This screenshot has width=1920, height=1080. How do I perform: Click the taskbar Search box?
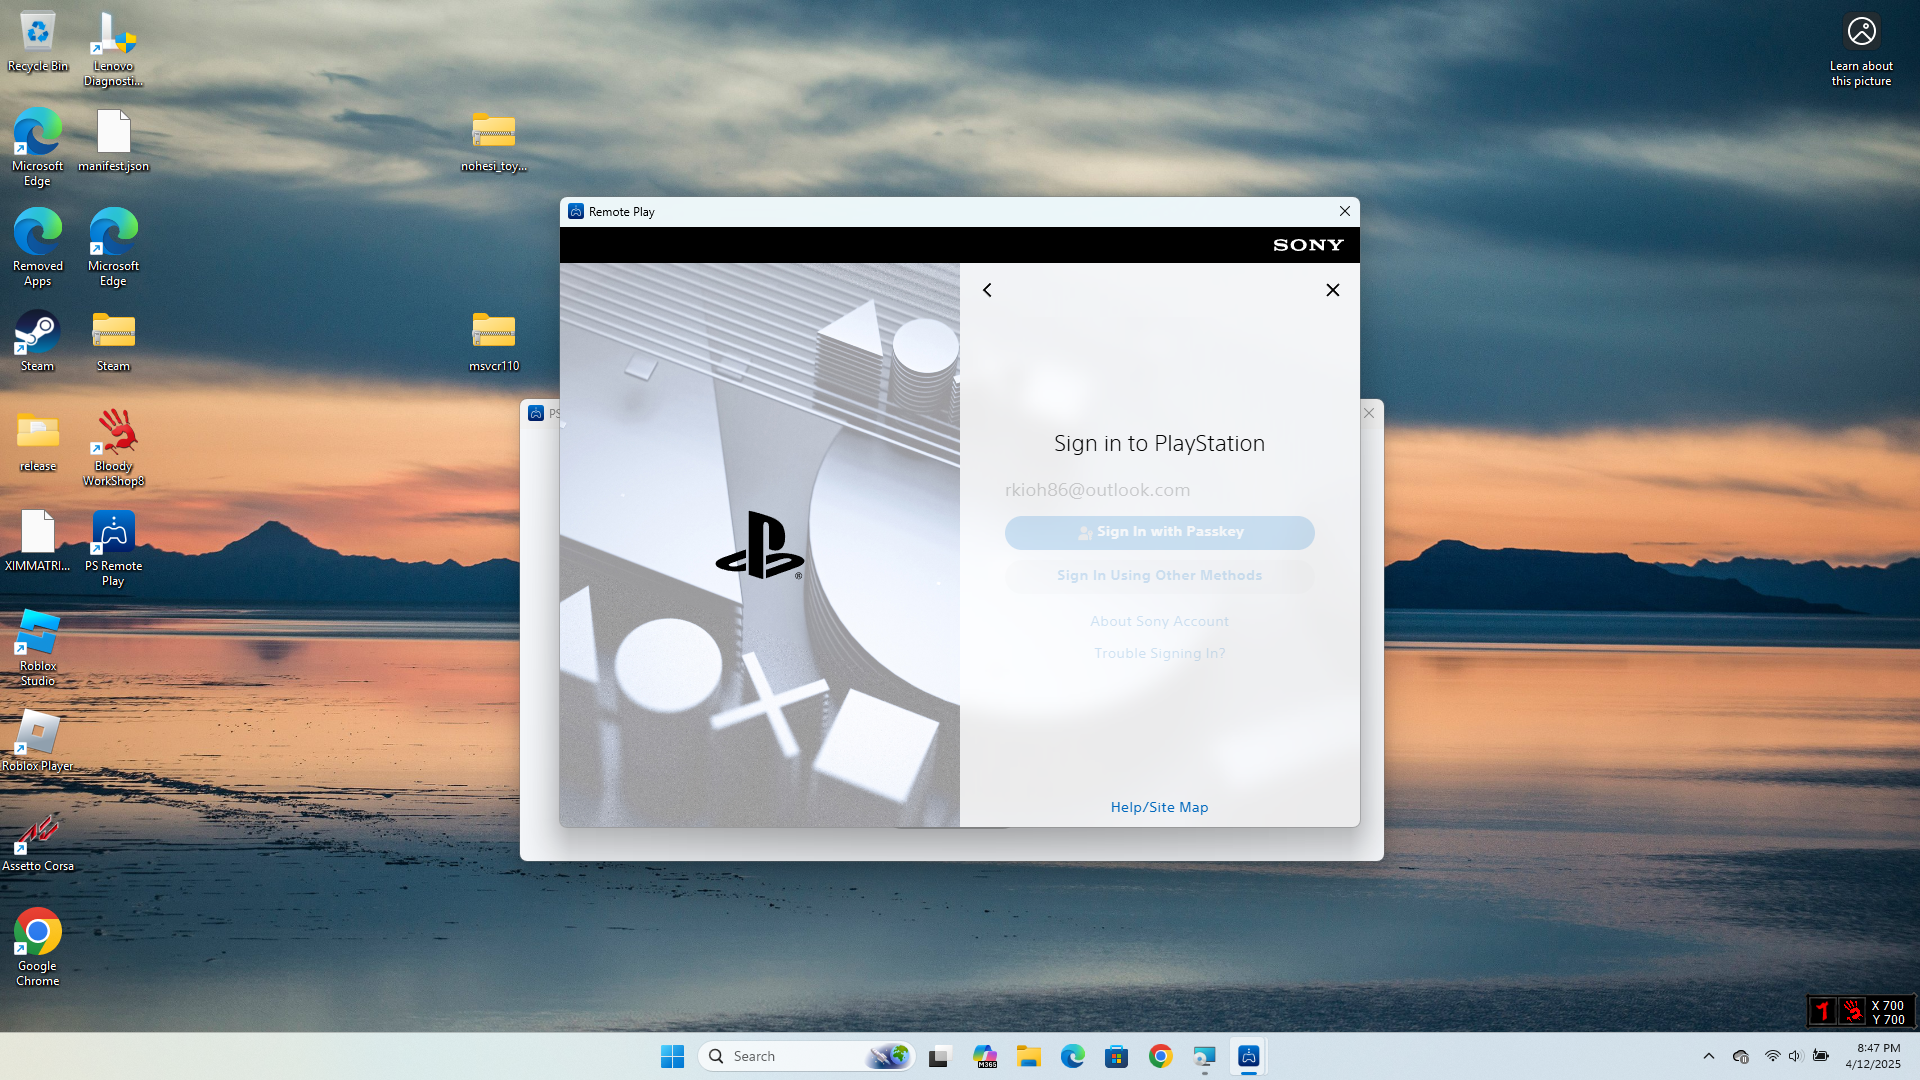(806, 1056)
